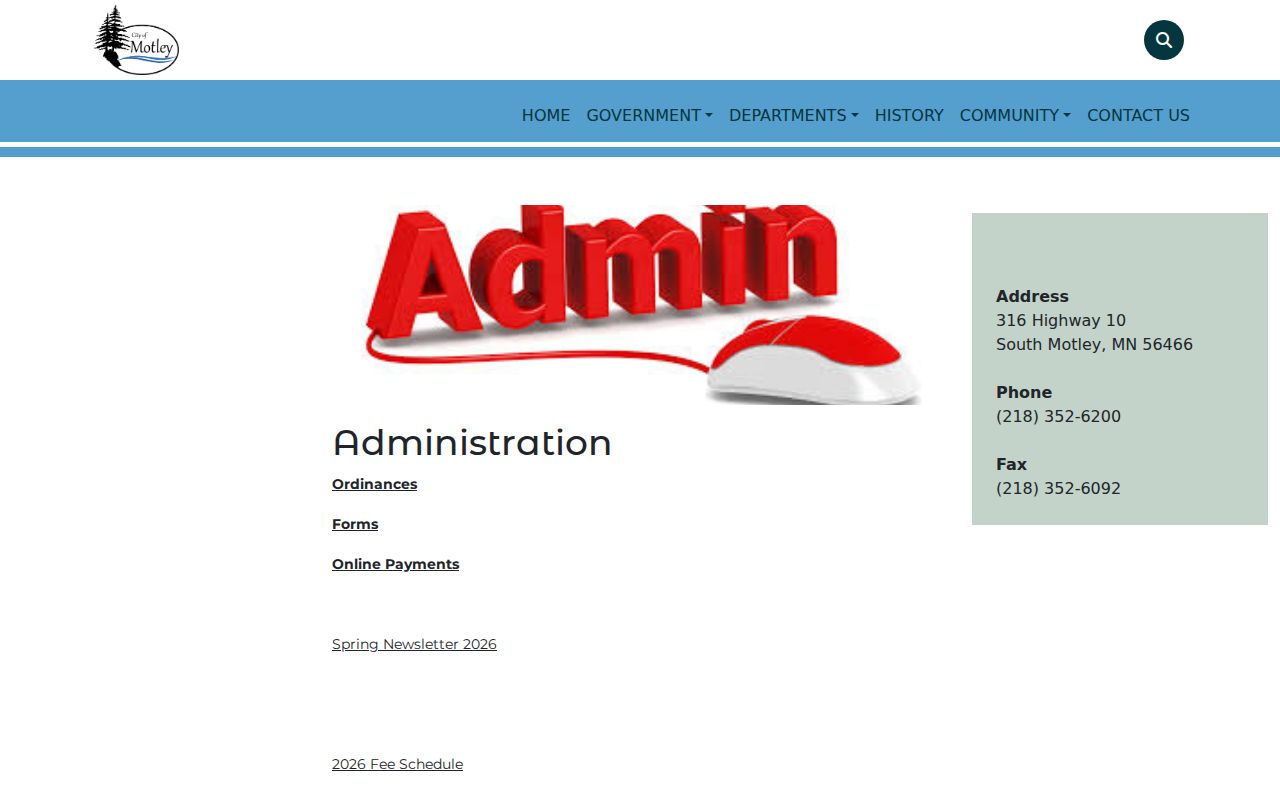Open the HISTORY page

909,115
